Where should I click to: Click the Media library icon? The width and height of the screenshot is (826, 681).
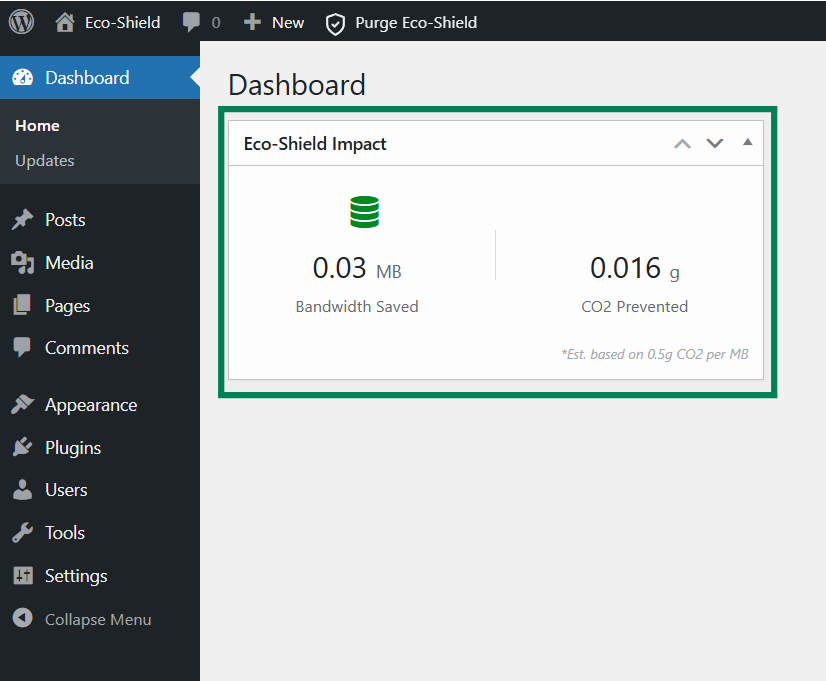point(22,263)
